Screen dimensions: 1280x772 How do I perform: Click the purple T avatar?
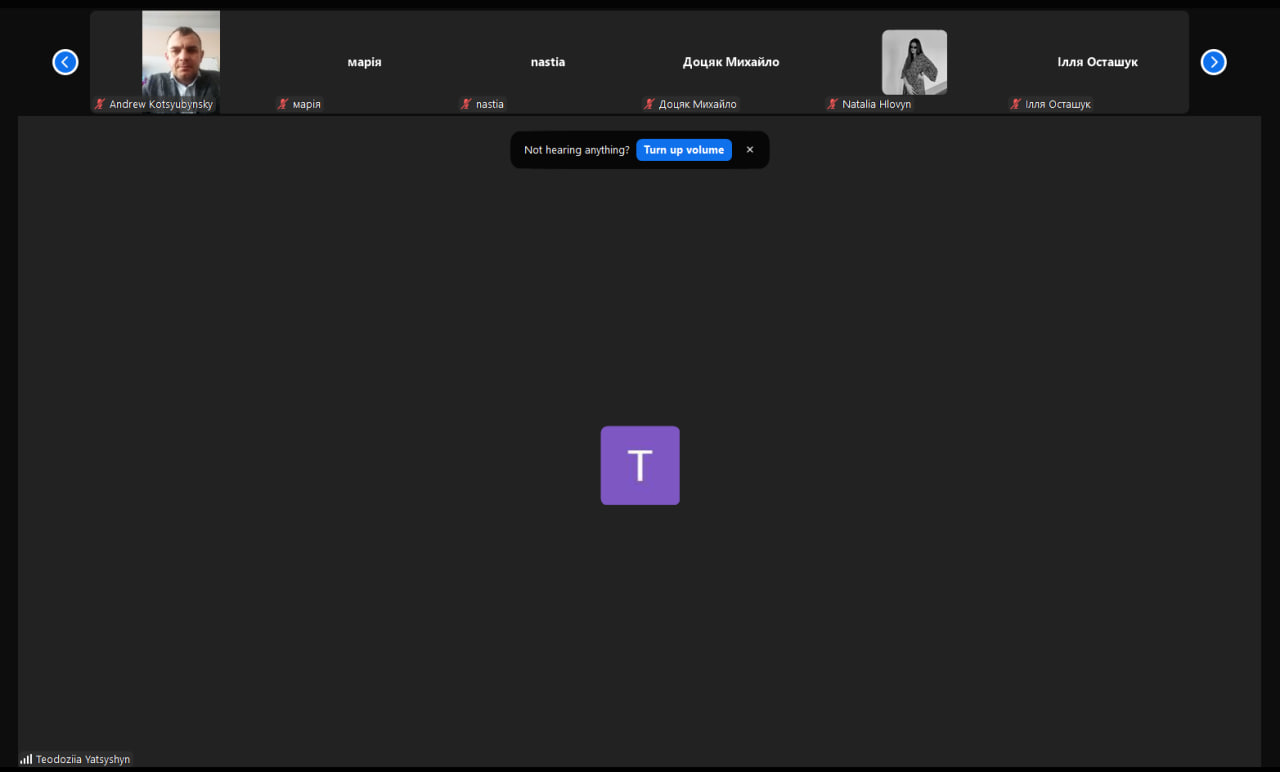[640, 465]
